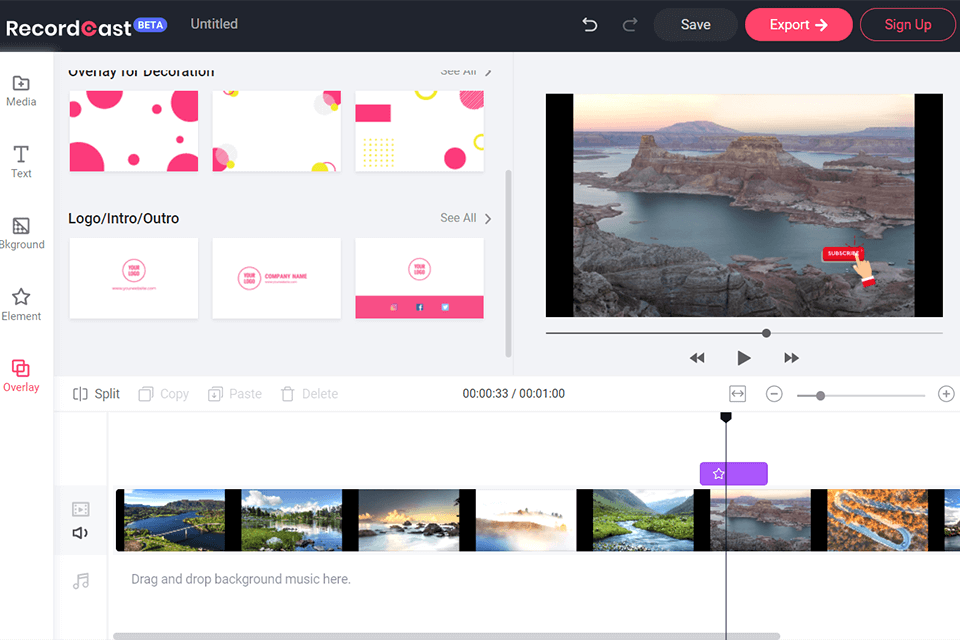Click the music note icon on audio track
Image resolution: width=960 pixels, height=640 pixels.
click(x=81, y=580)
